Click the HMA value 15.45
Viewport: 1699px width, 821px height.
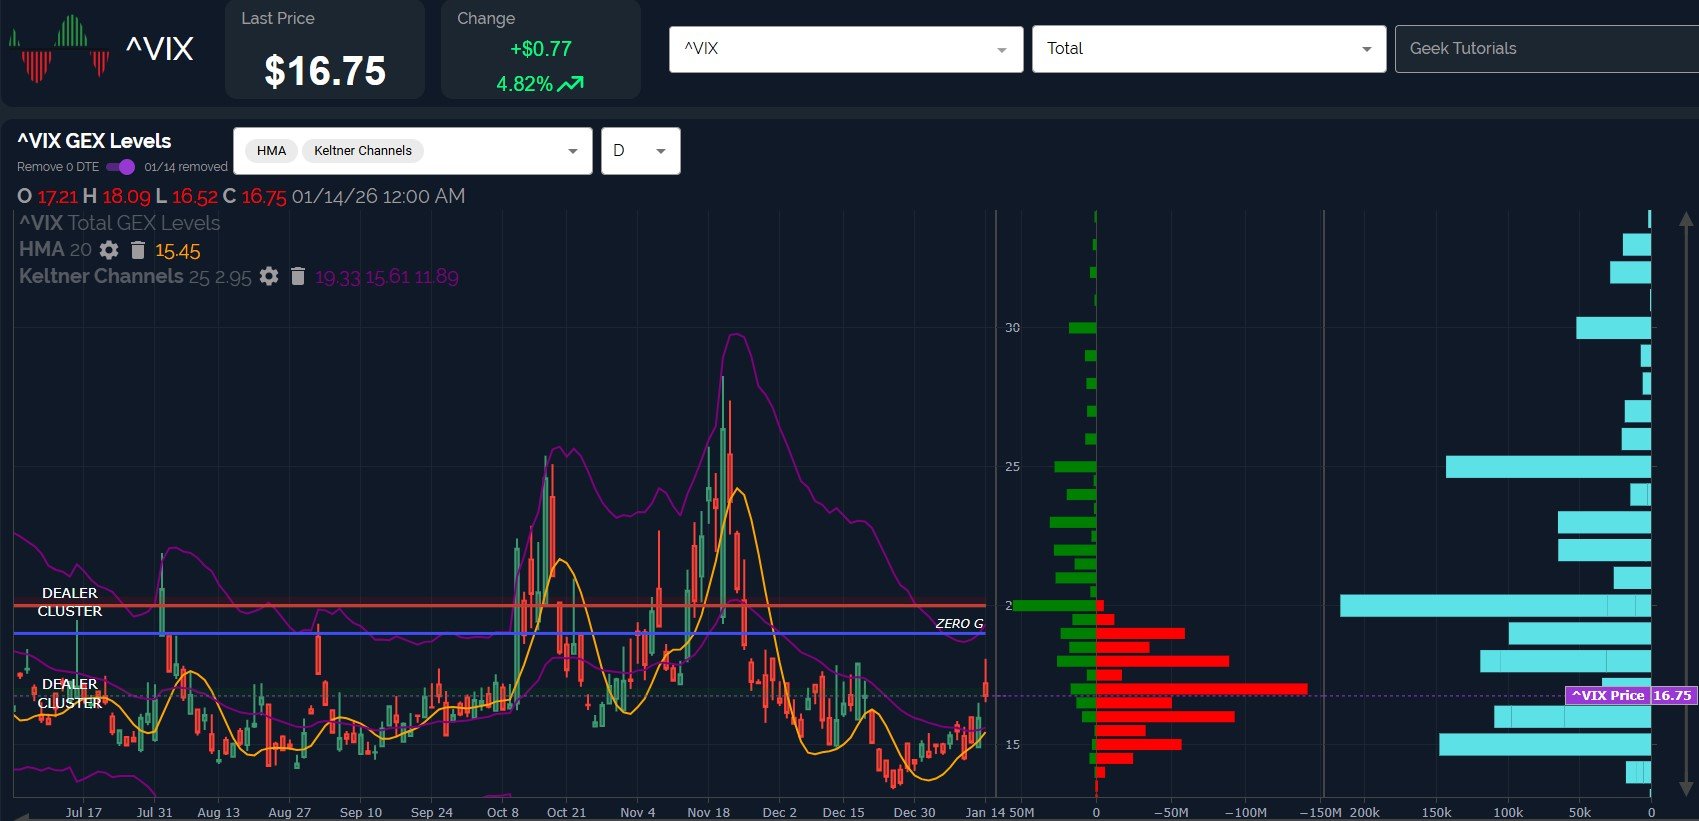point(178,251)
